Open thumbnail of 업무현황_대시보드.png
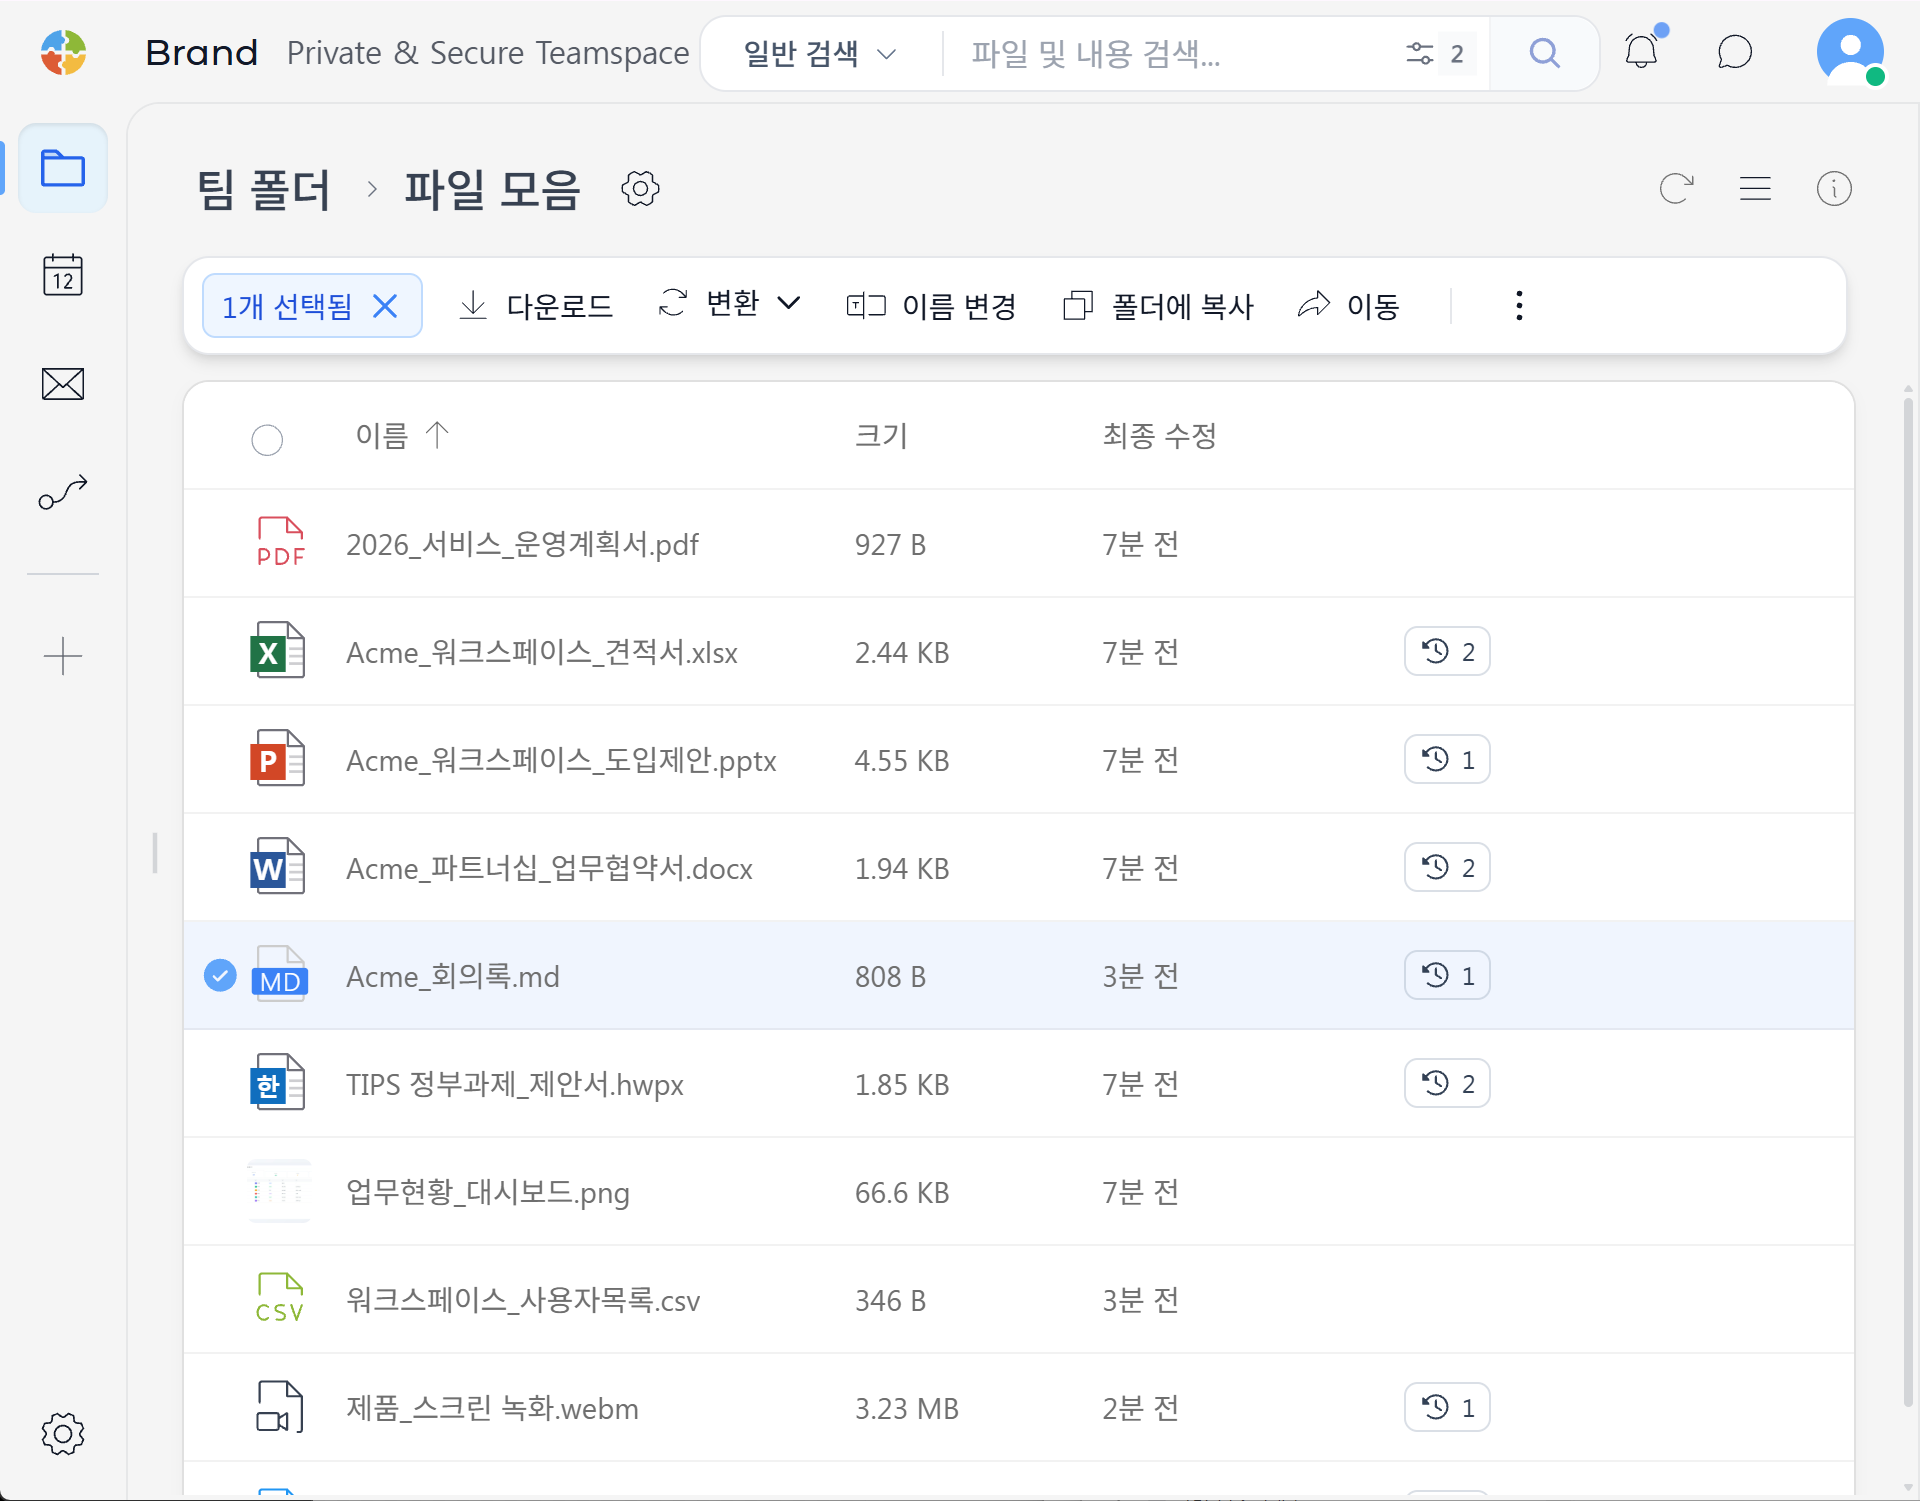The height and width of the screenshot is (1501, 1920). coord(279,1191)
